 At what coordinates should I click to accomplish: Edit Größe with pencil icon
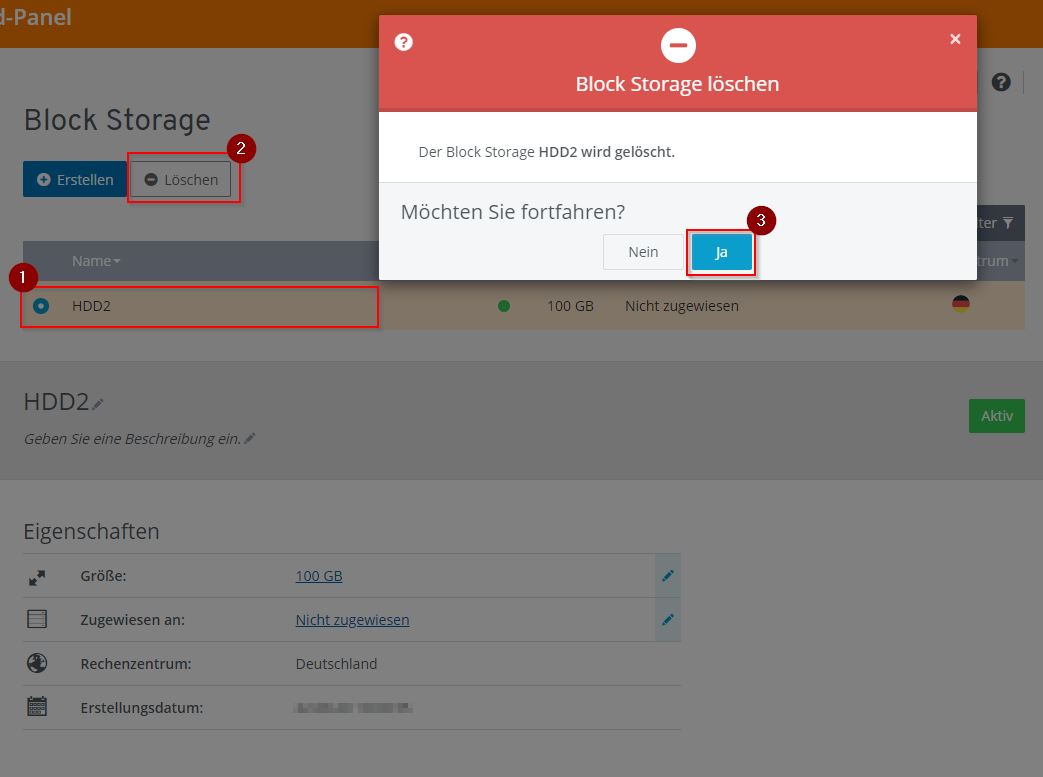click(668, 576)
